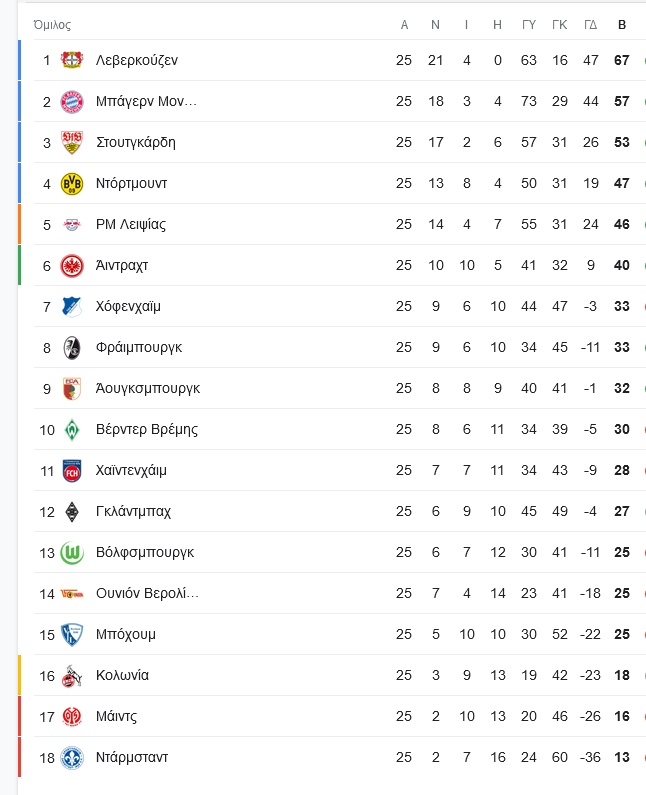Click the bold Β points column header
Screen dimensions: 646x795
[x=622, y=25]
